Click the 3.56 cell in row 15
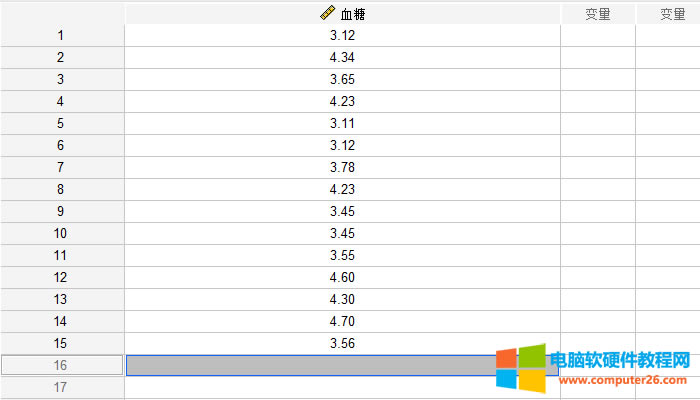Viewport: 700px width, 400px height. [x=342, y=343]
